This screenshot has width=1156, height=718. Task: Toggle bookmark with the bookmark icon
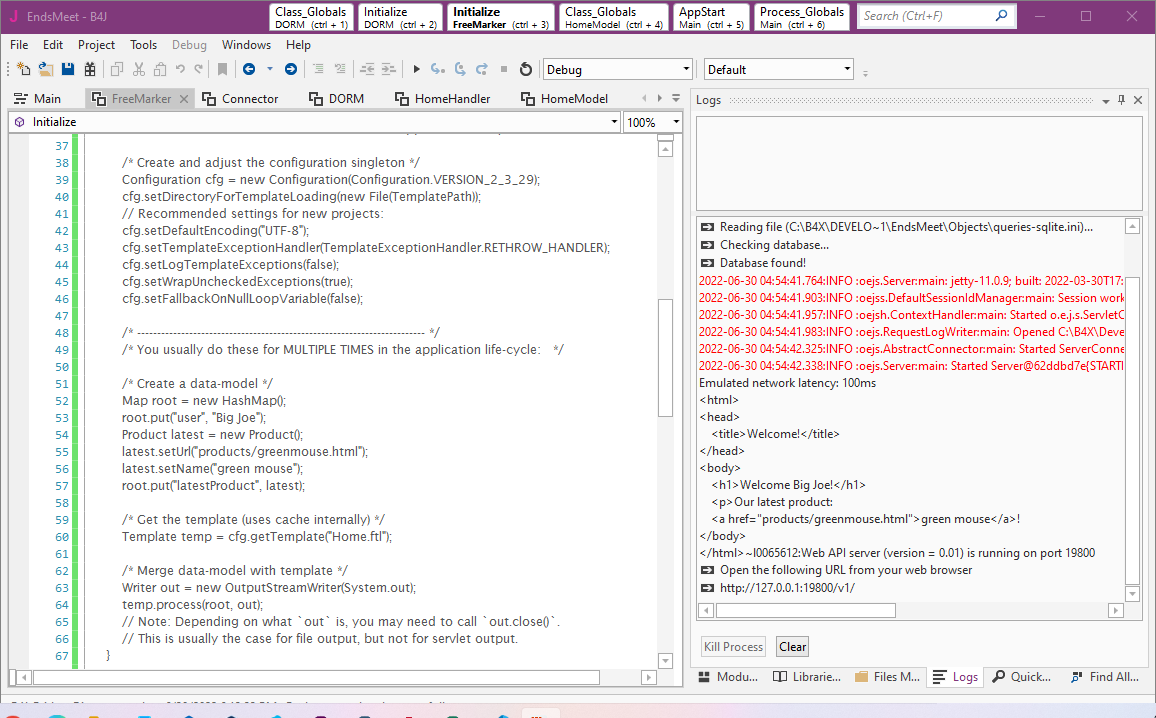pyautogui.click(x=222, y=69)
